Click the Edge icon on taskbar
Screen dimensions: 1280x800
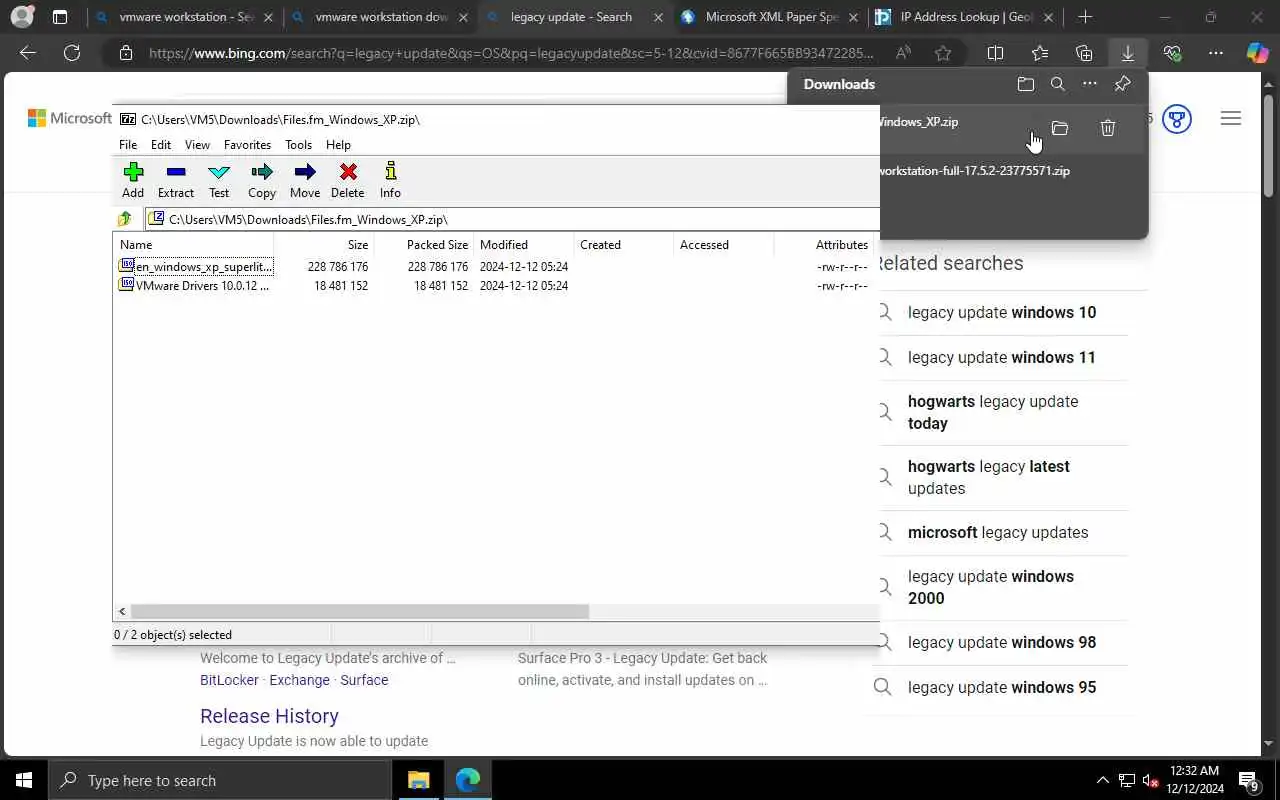[x=468, y=780]
